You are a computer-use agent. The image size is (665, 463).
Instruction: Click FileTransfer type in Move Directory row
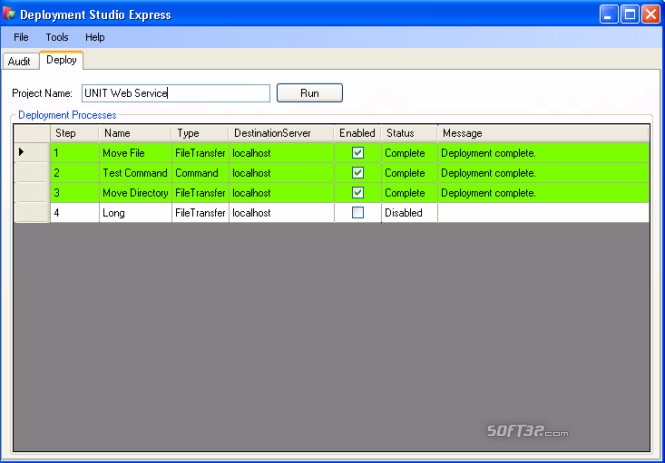click(x=200, y=192)
